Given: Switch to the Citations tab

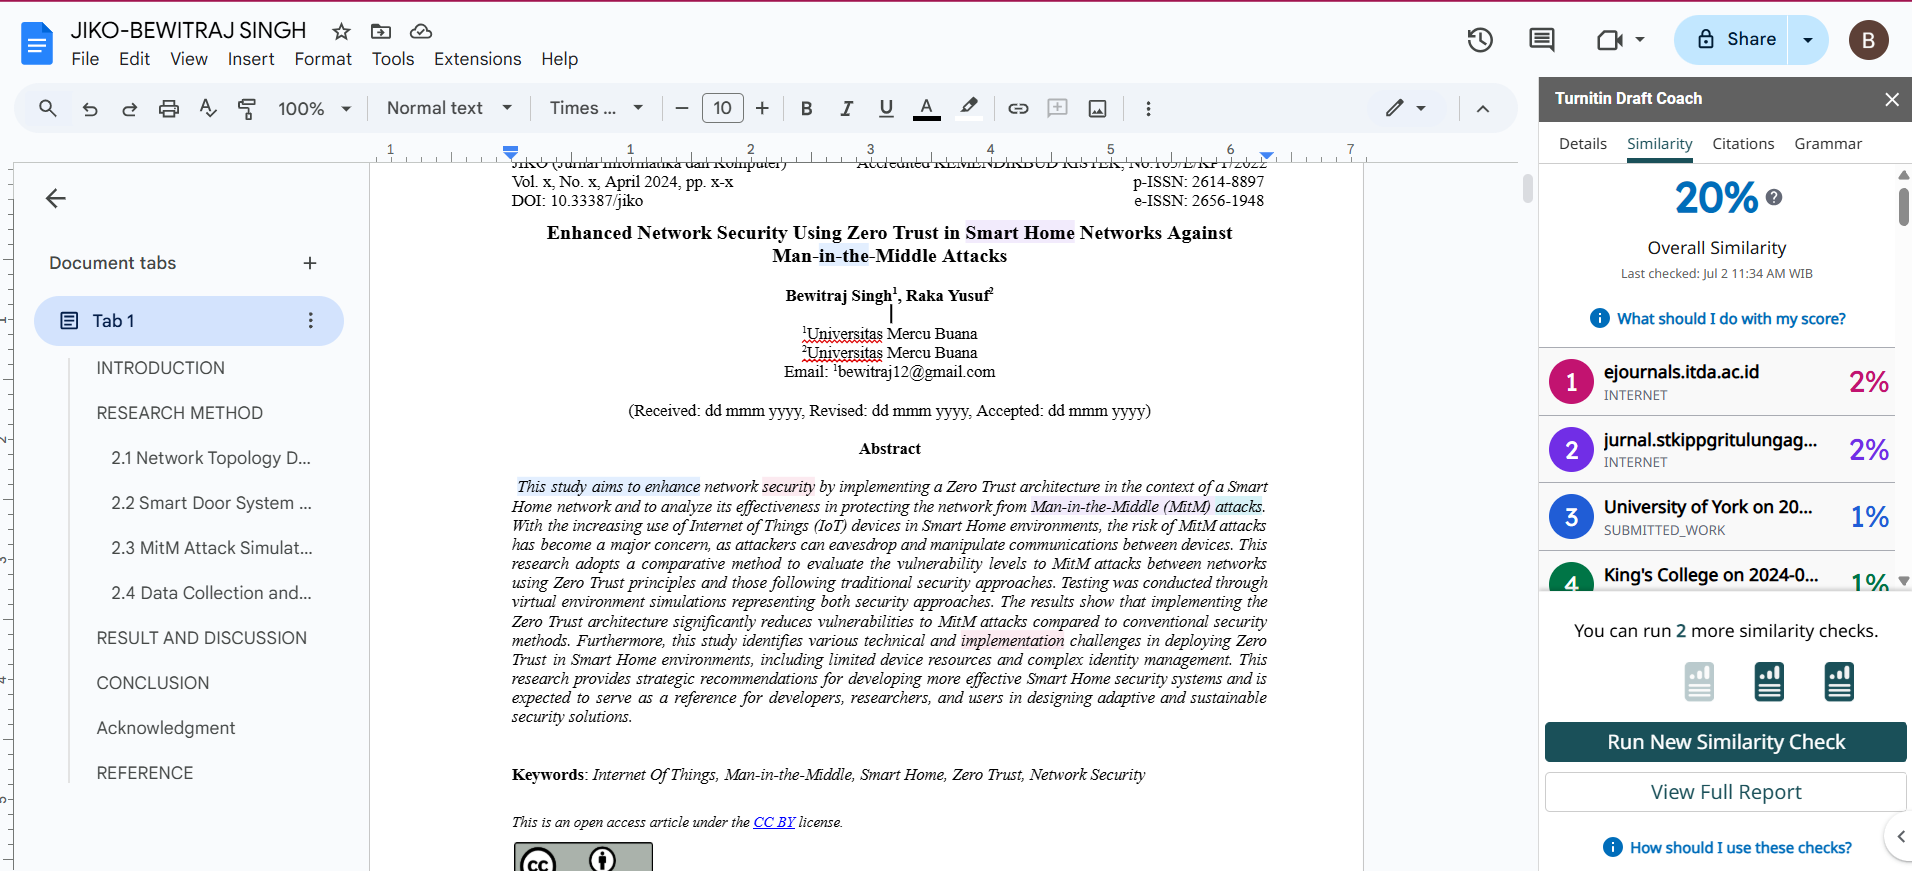Looking at the screenshot, I should (x=1743, y=144).
